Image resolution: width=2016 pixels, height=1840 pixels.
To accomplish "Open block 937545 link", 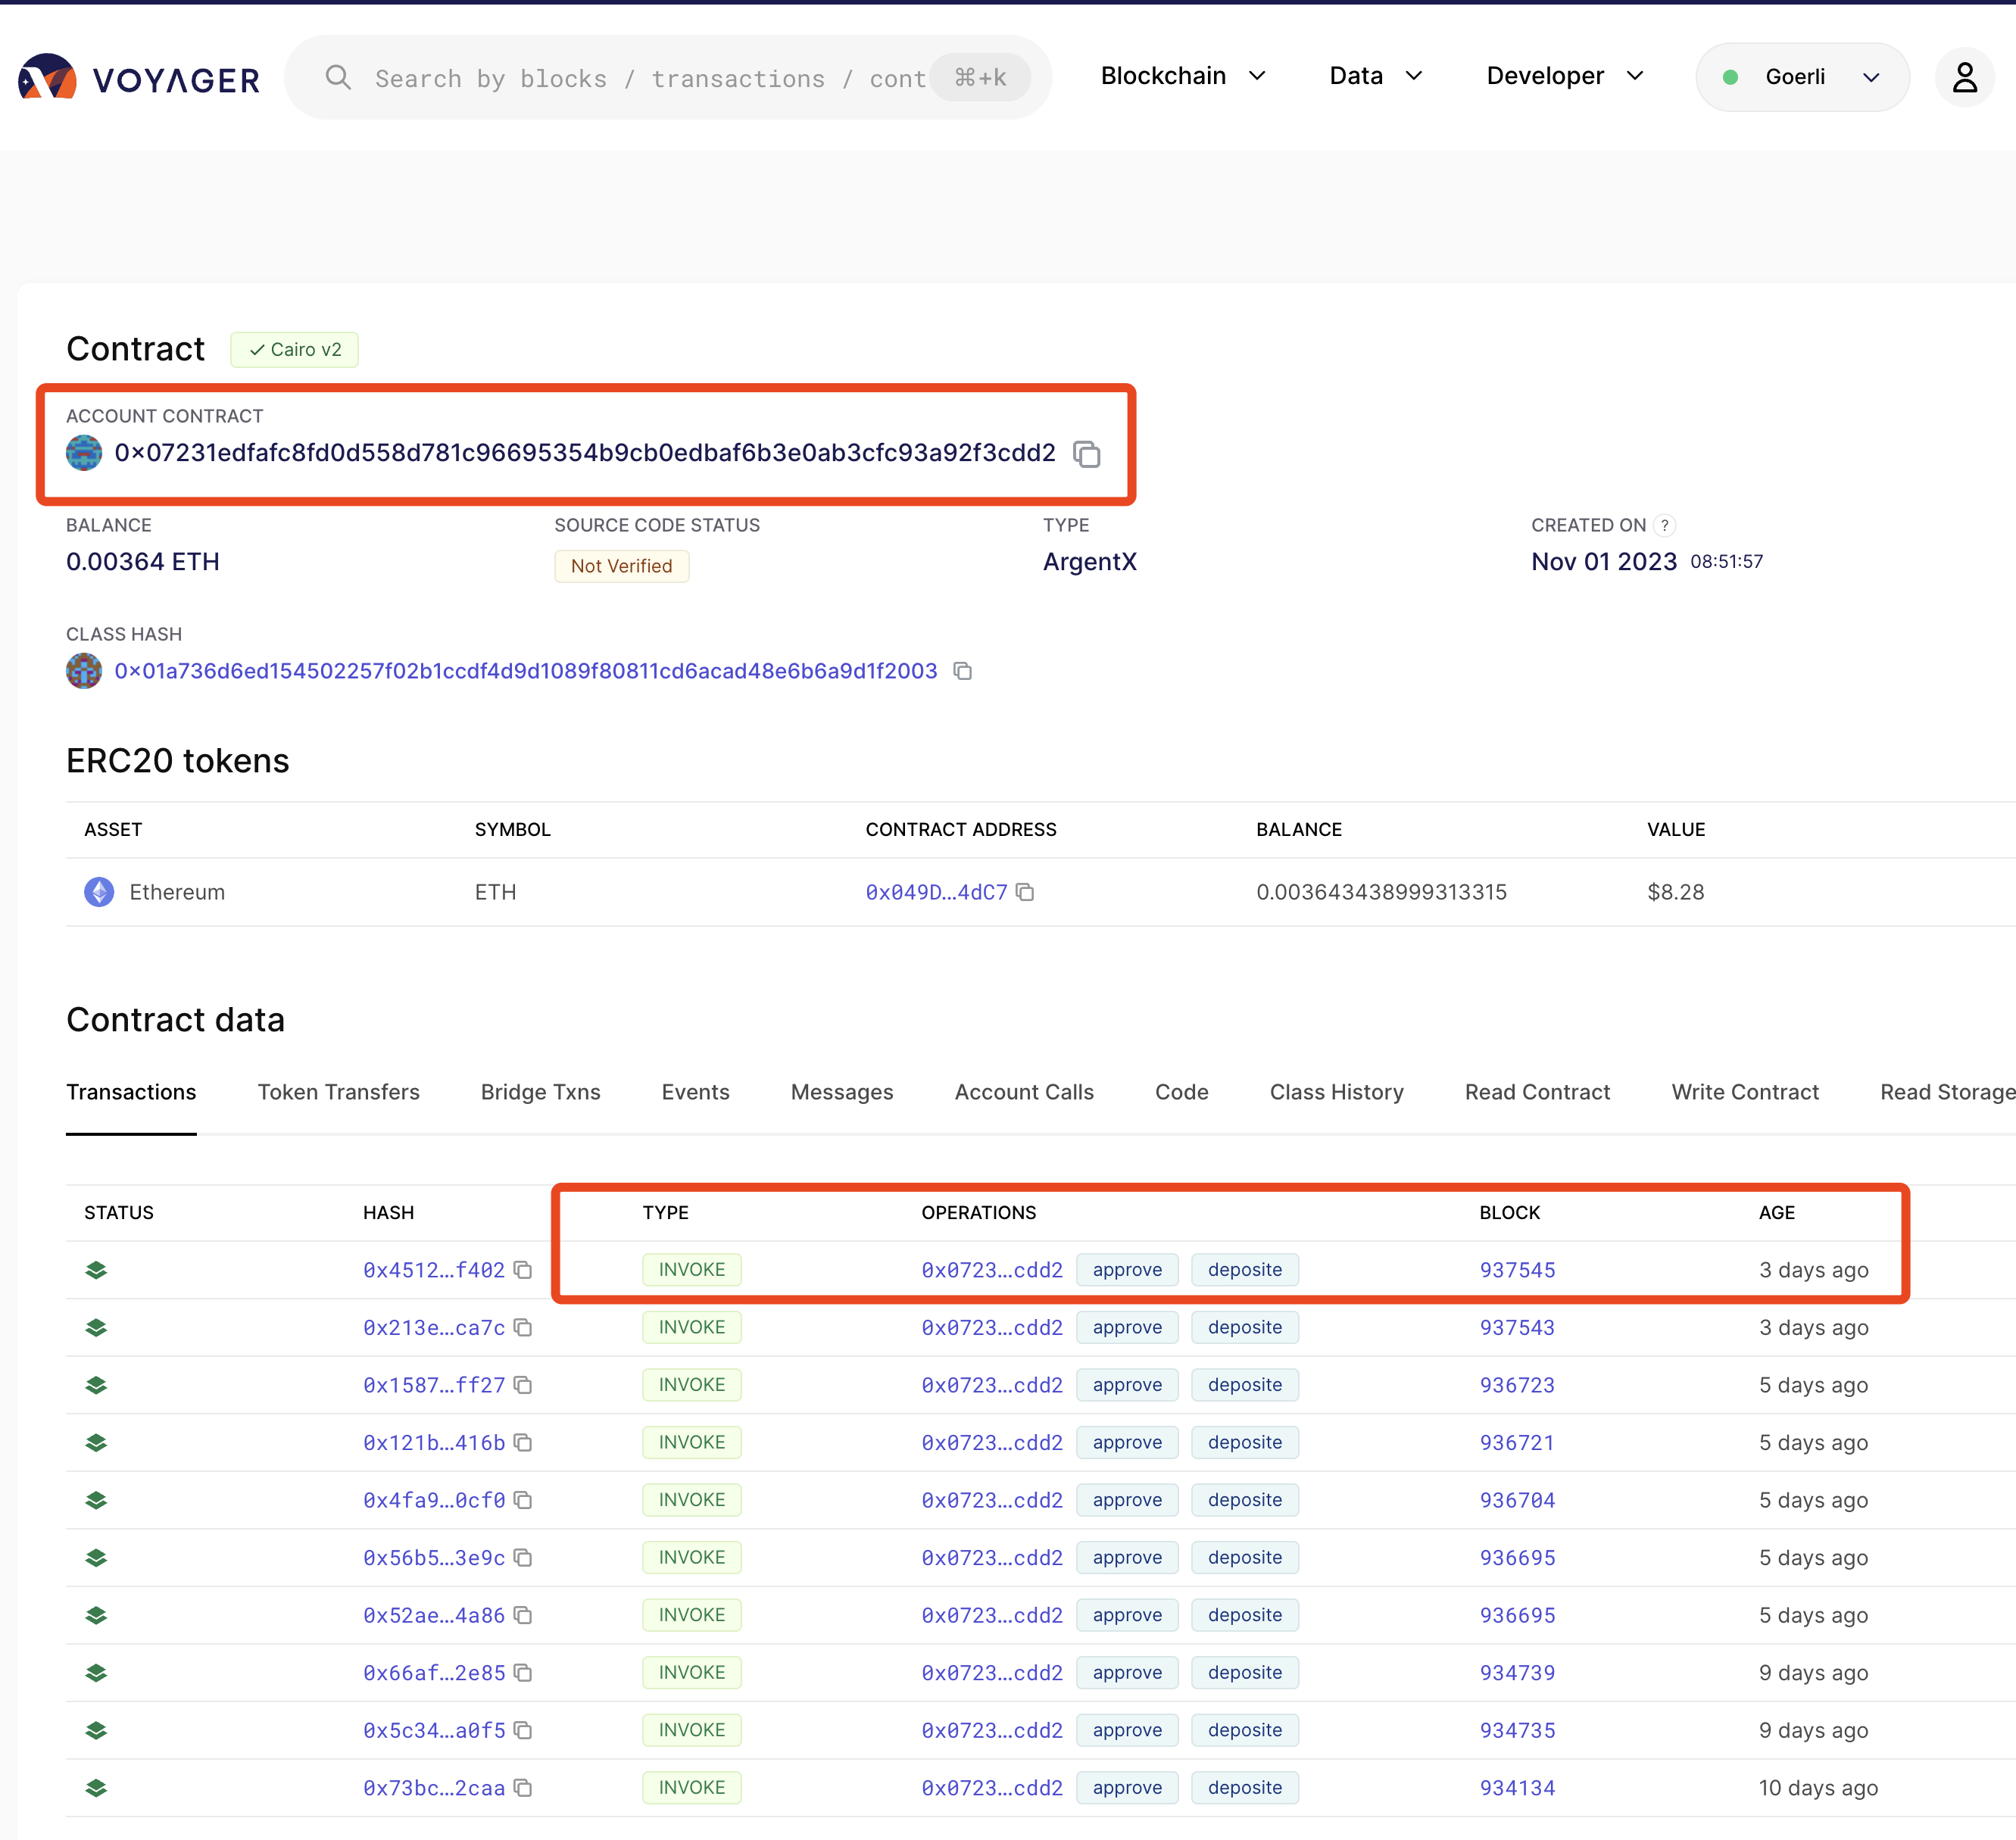I will click(1517, 1270).
